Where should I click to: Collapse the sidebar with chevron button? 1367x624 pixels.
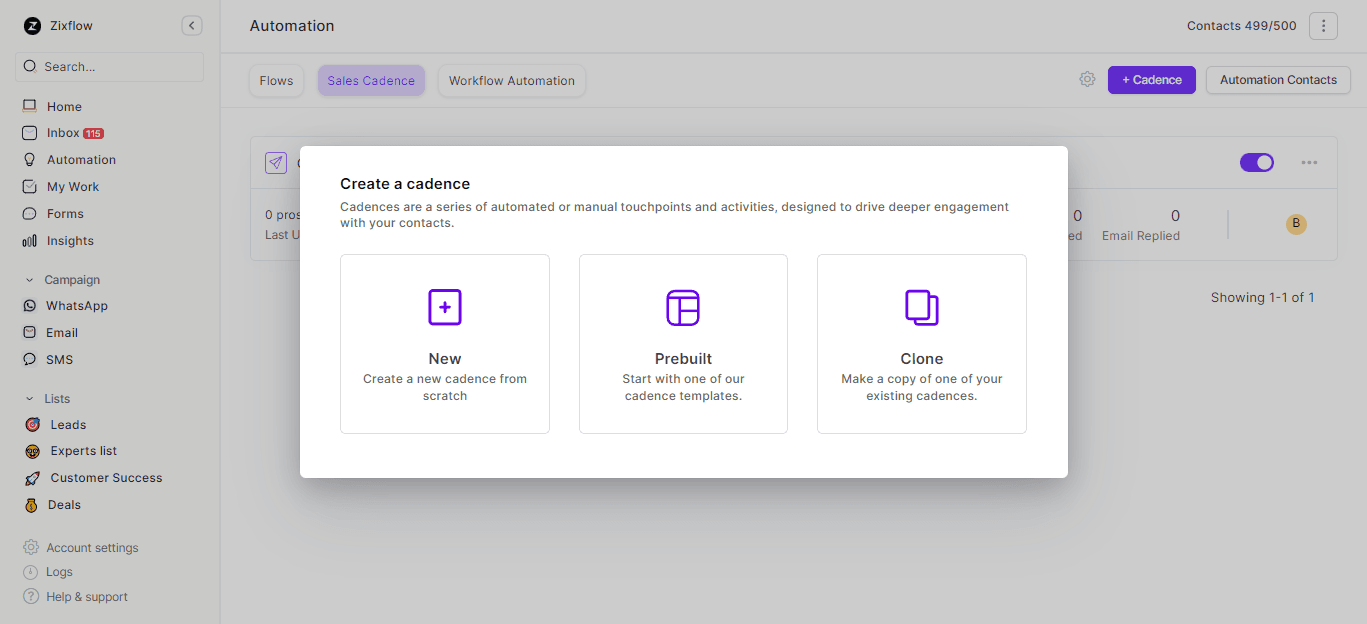coord(192,26)
